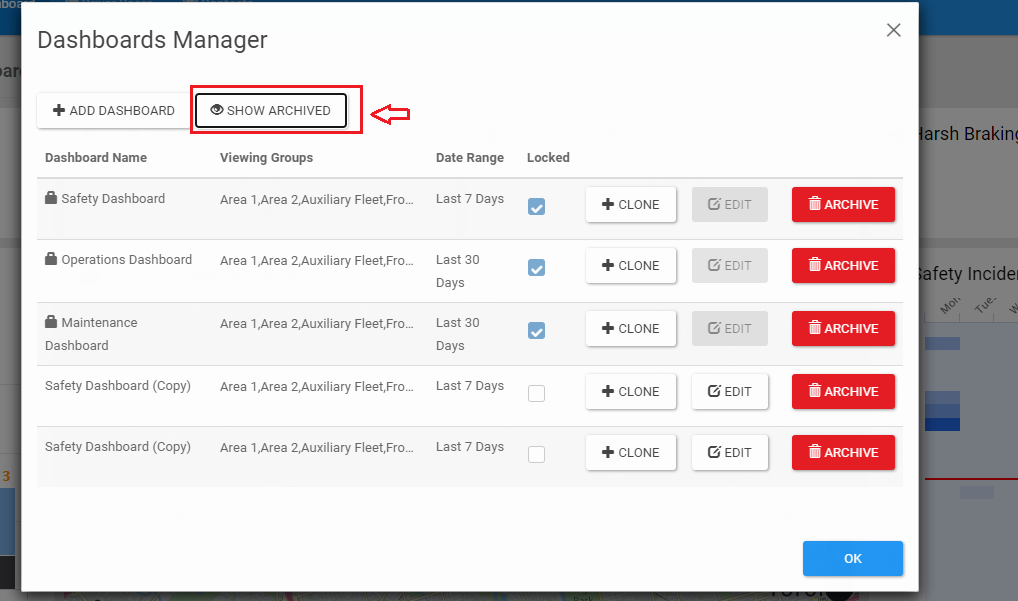Click the Dashboards Manager title
The image size is (1018, 601).
(x=152, y=40)
